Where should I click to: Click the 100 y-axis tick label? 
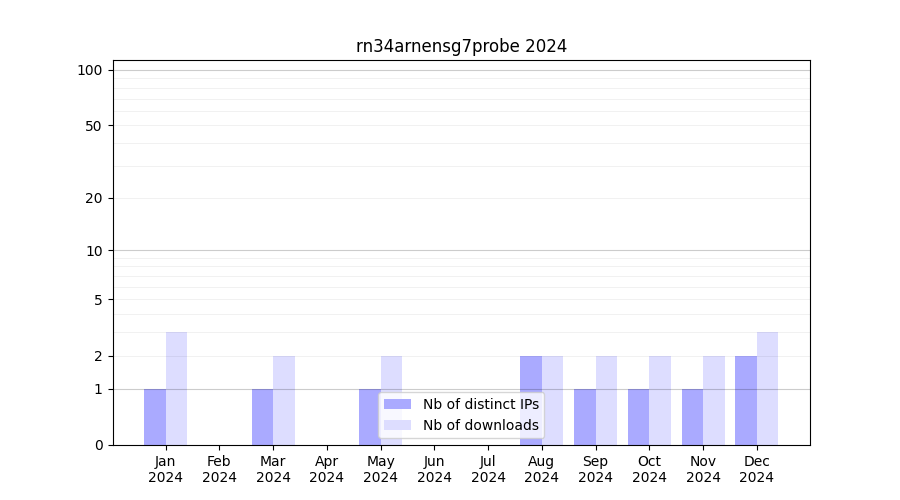pyautogui.click(x=90, y=70)
